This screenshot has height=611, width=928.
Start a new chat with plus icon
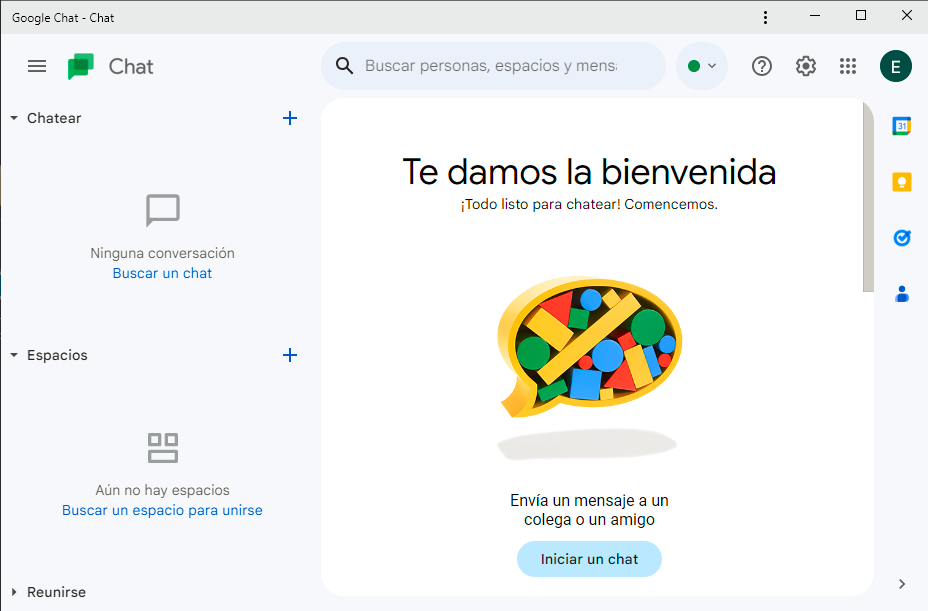click(x=290, y=118)
